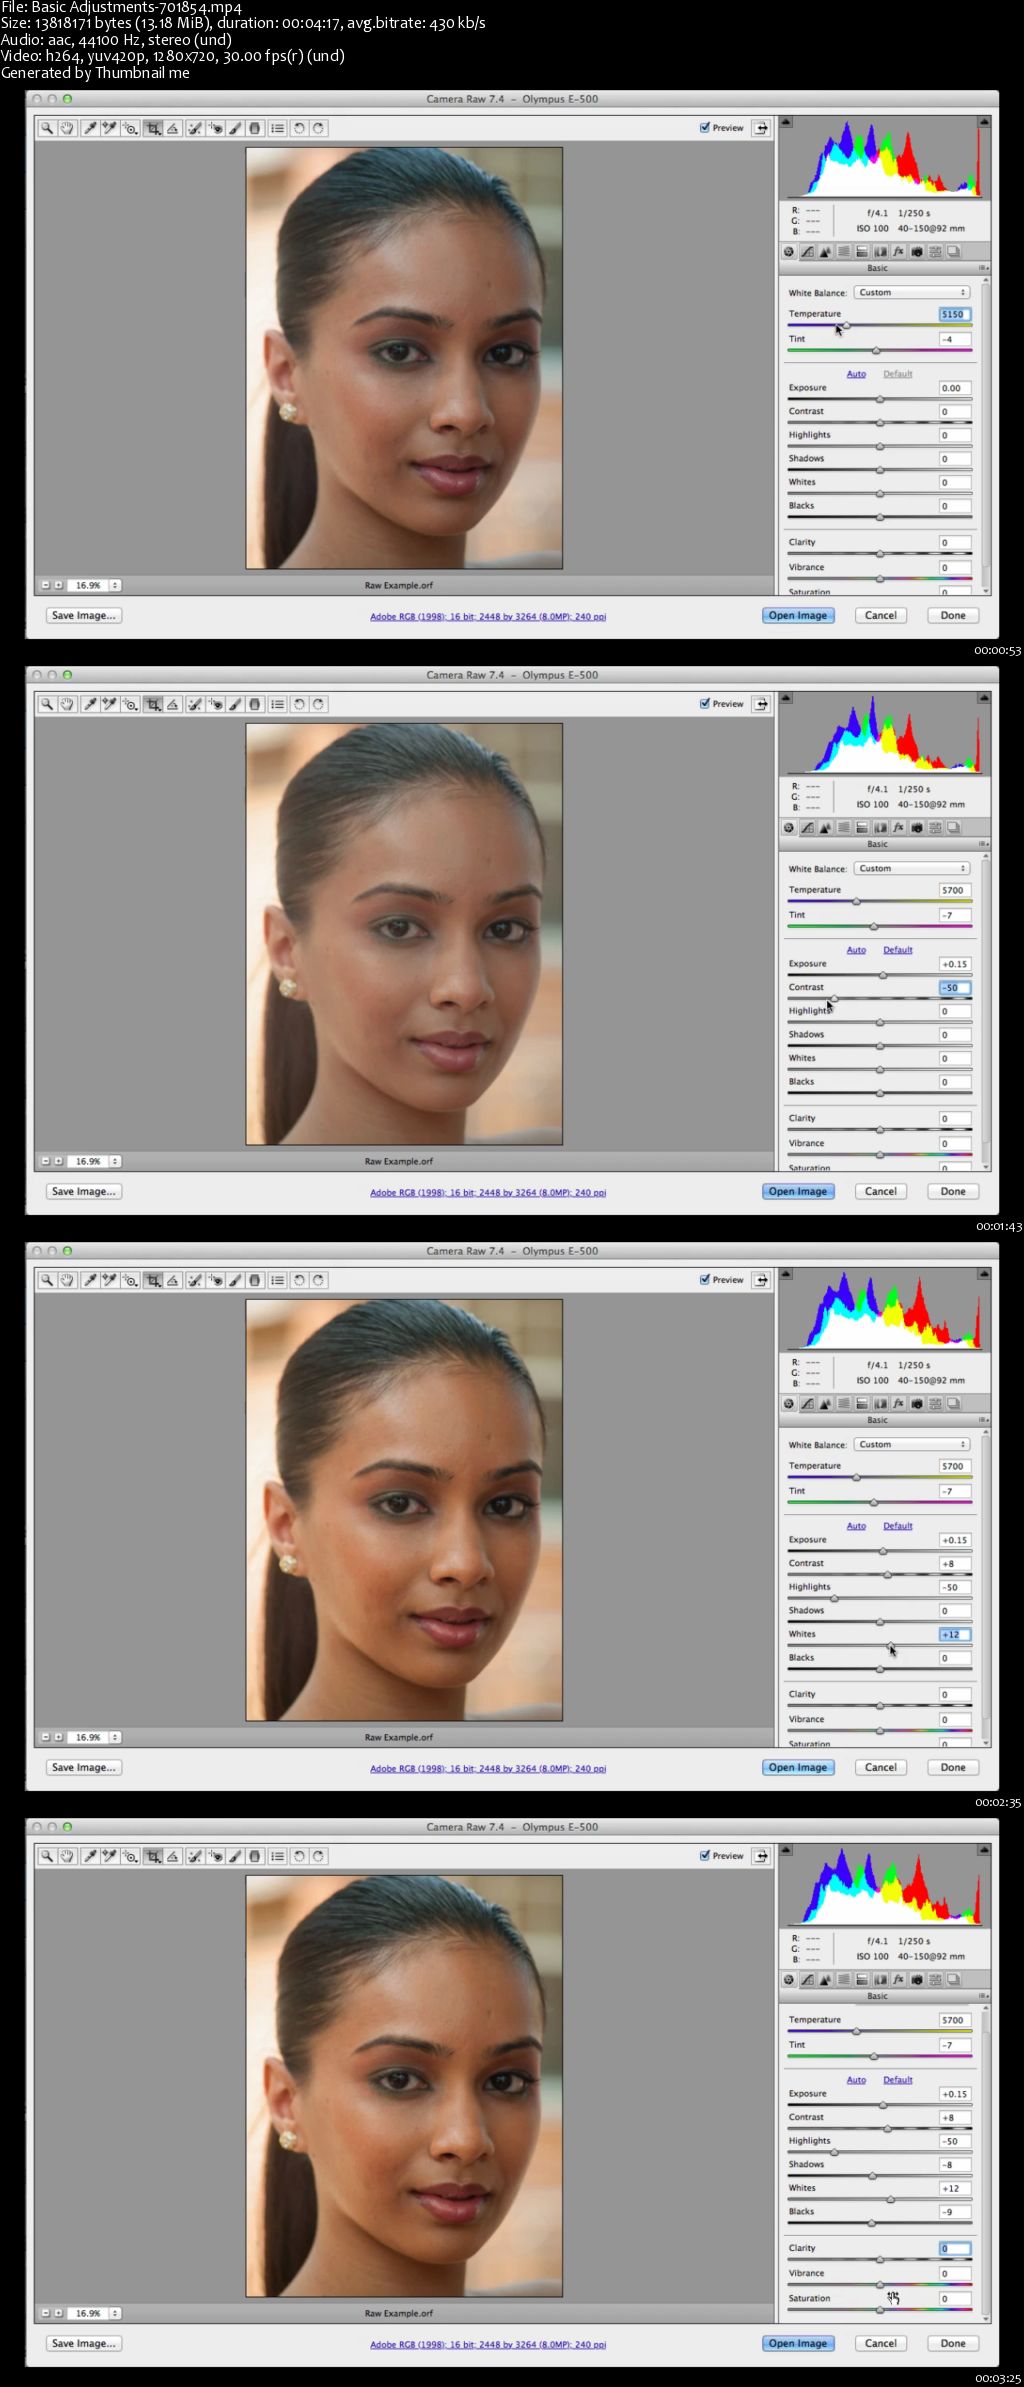Toggle full screen mode icon in the 00:00:53 frame
Image resolution: width=1024 pixels, height=2387 pixels.
click(x=762, y=128)
